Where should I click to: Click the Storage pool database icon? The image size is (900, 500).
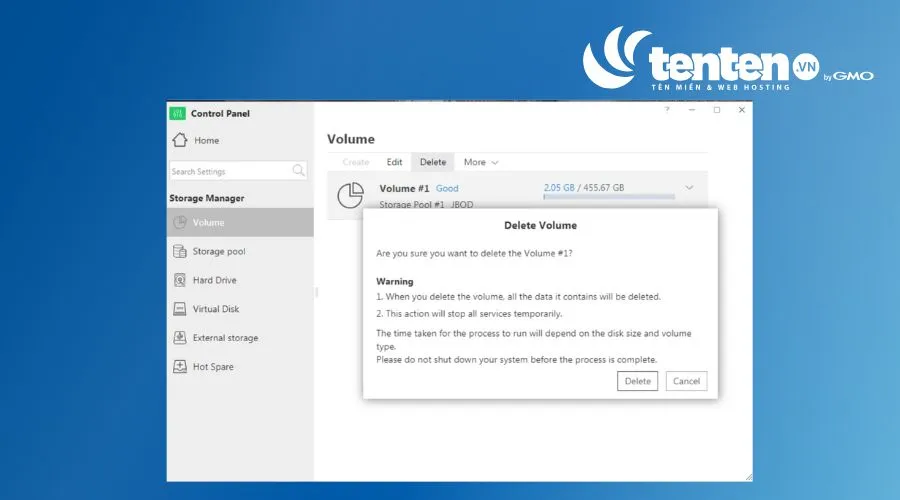tap(180, 251)
